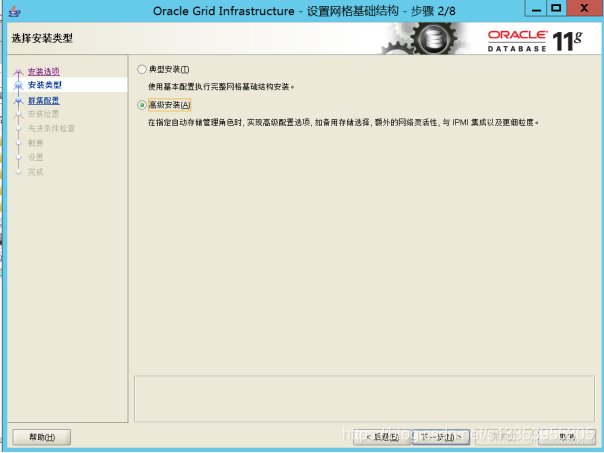Select the 安装类型 step in sidebar
The width and height of the screenshot is (604, 453).
44,85
